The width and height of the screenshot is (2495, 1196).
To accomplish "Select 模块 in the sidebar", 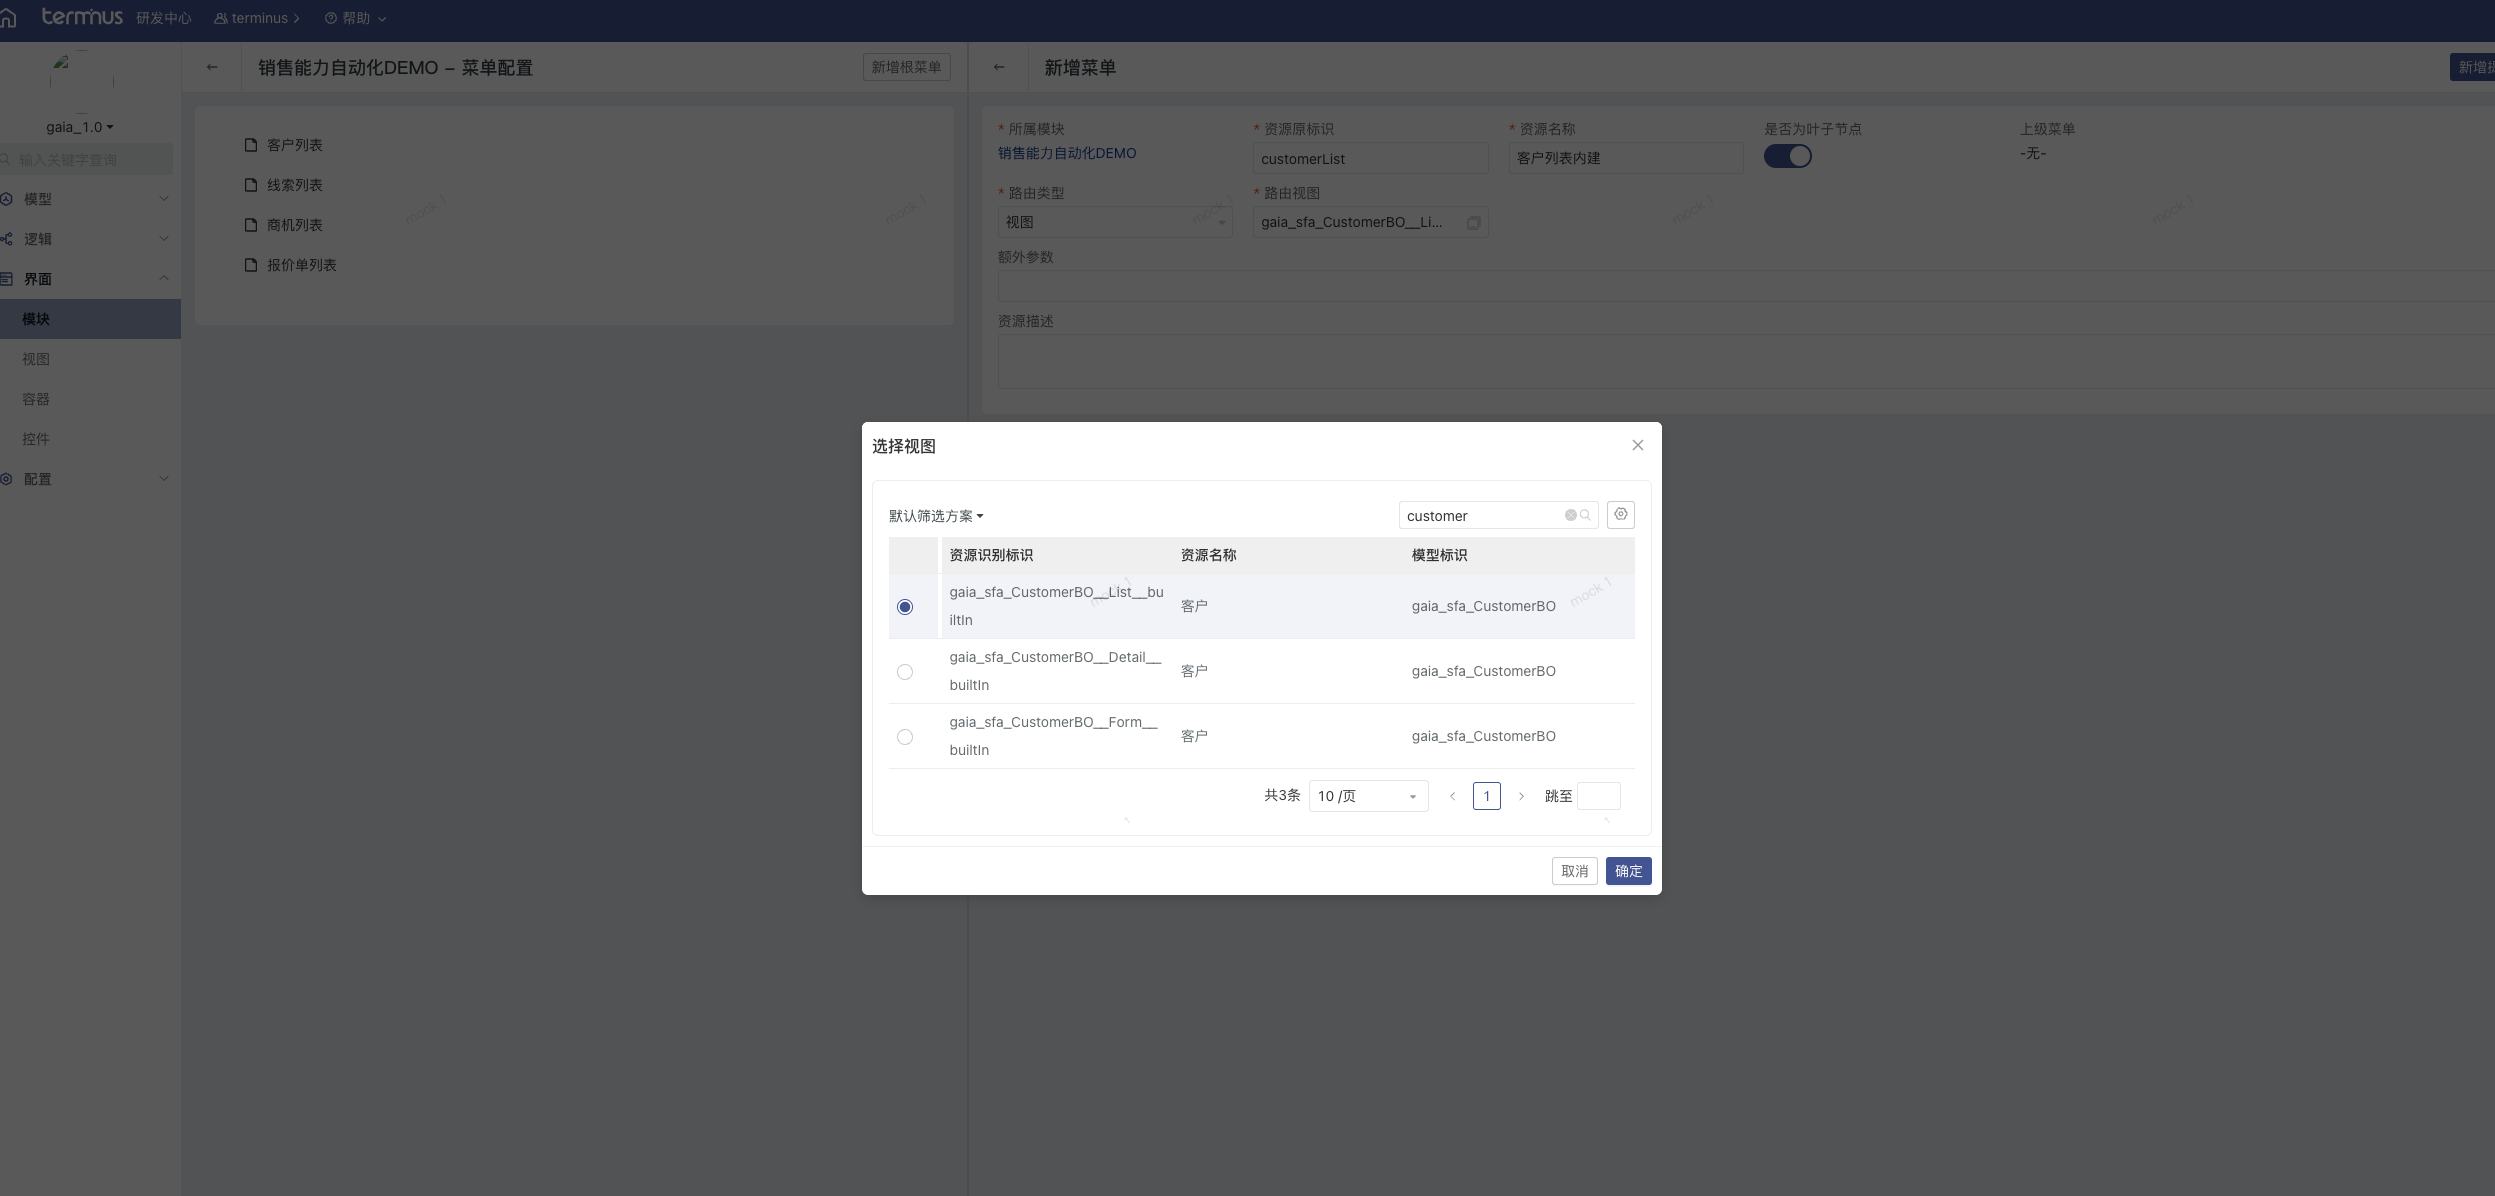I will point(90,319).
